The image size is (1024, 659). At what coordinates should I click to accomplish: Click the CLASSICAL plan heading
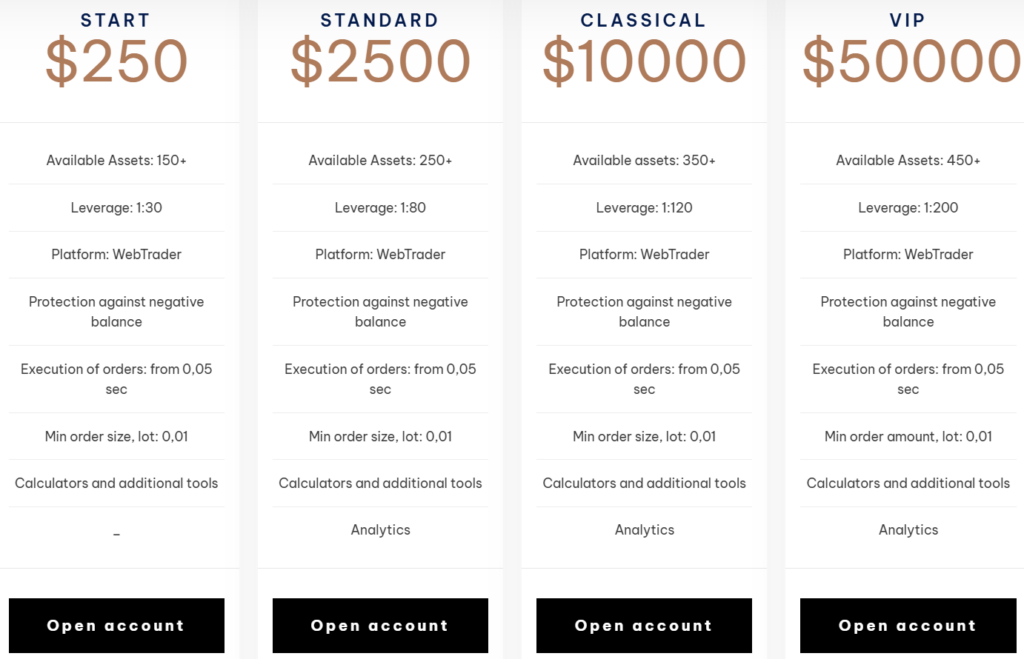click(x=644, y=20)
